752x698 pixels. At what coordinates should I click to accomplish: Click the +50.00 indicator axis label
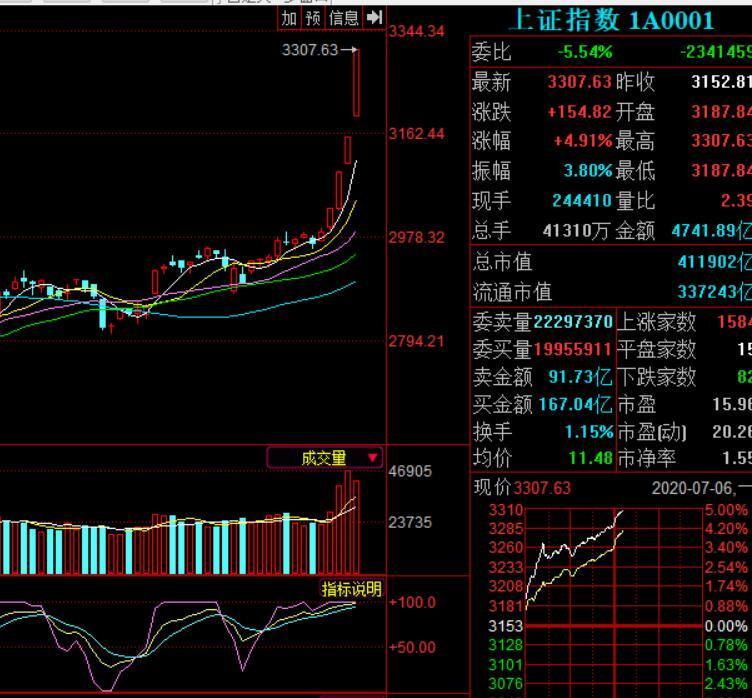(412, 647)
